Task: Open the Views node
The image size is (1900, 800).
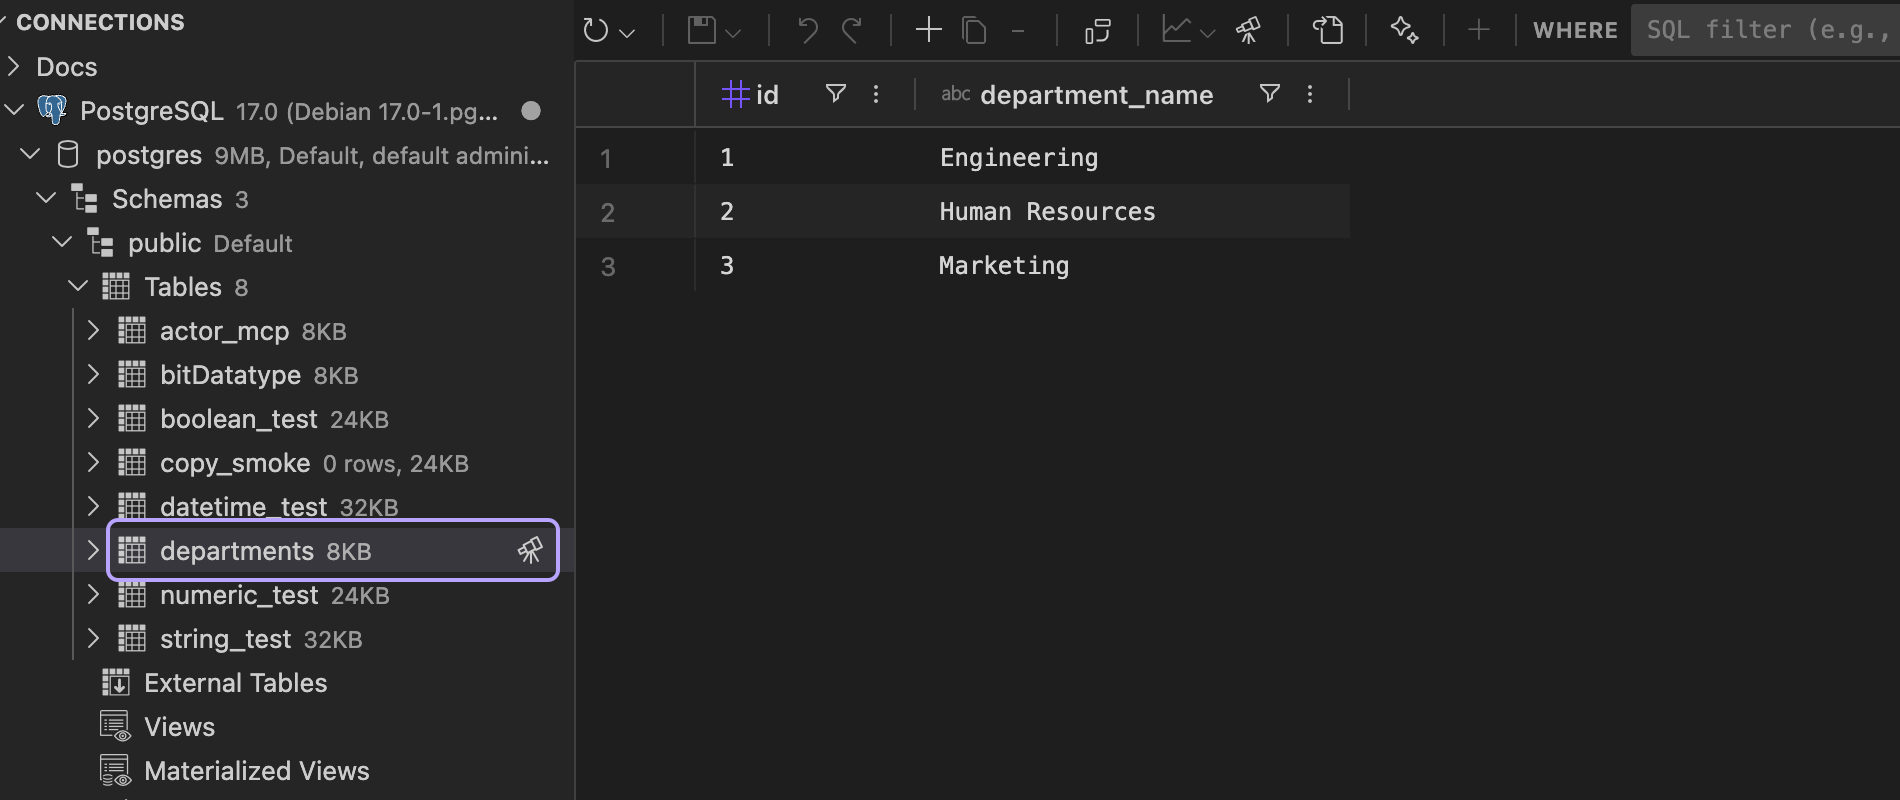Action: tap(179, 727)
